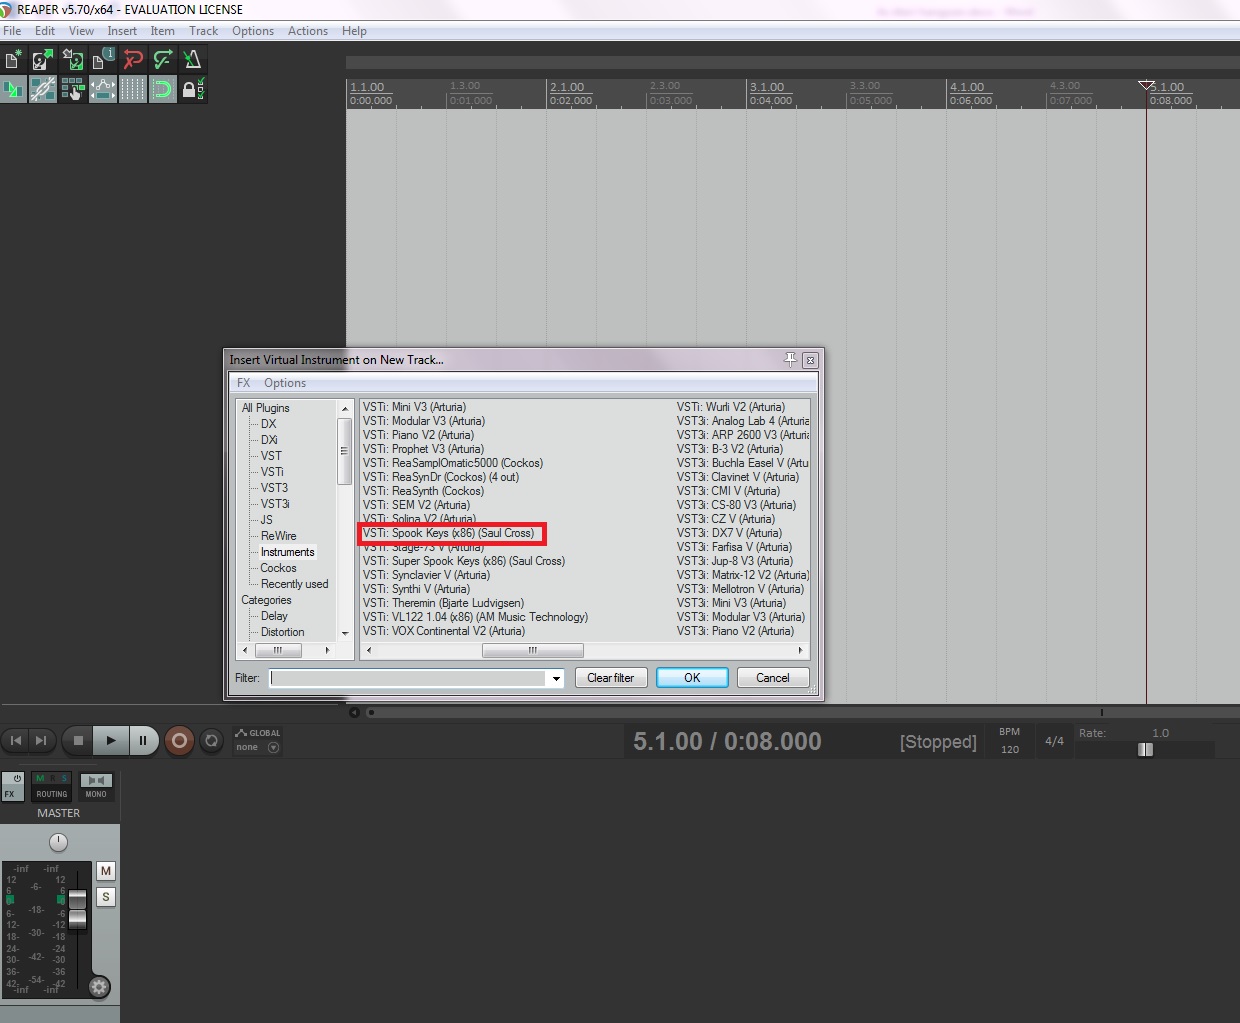Click the lock settings padlock icon

[191, 90]
